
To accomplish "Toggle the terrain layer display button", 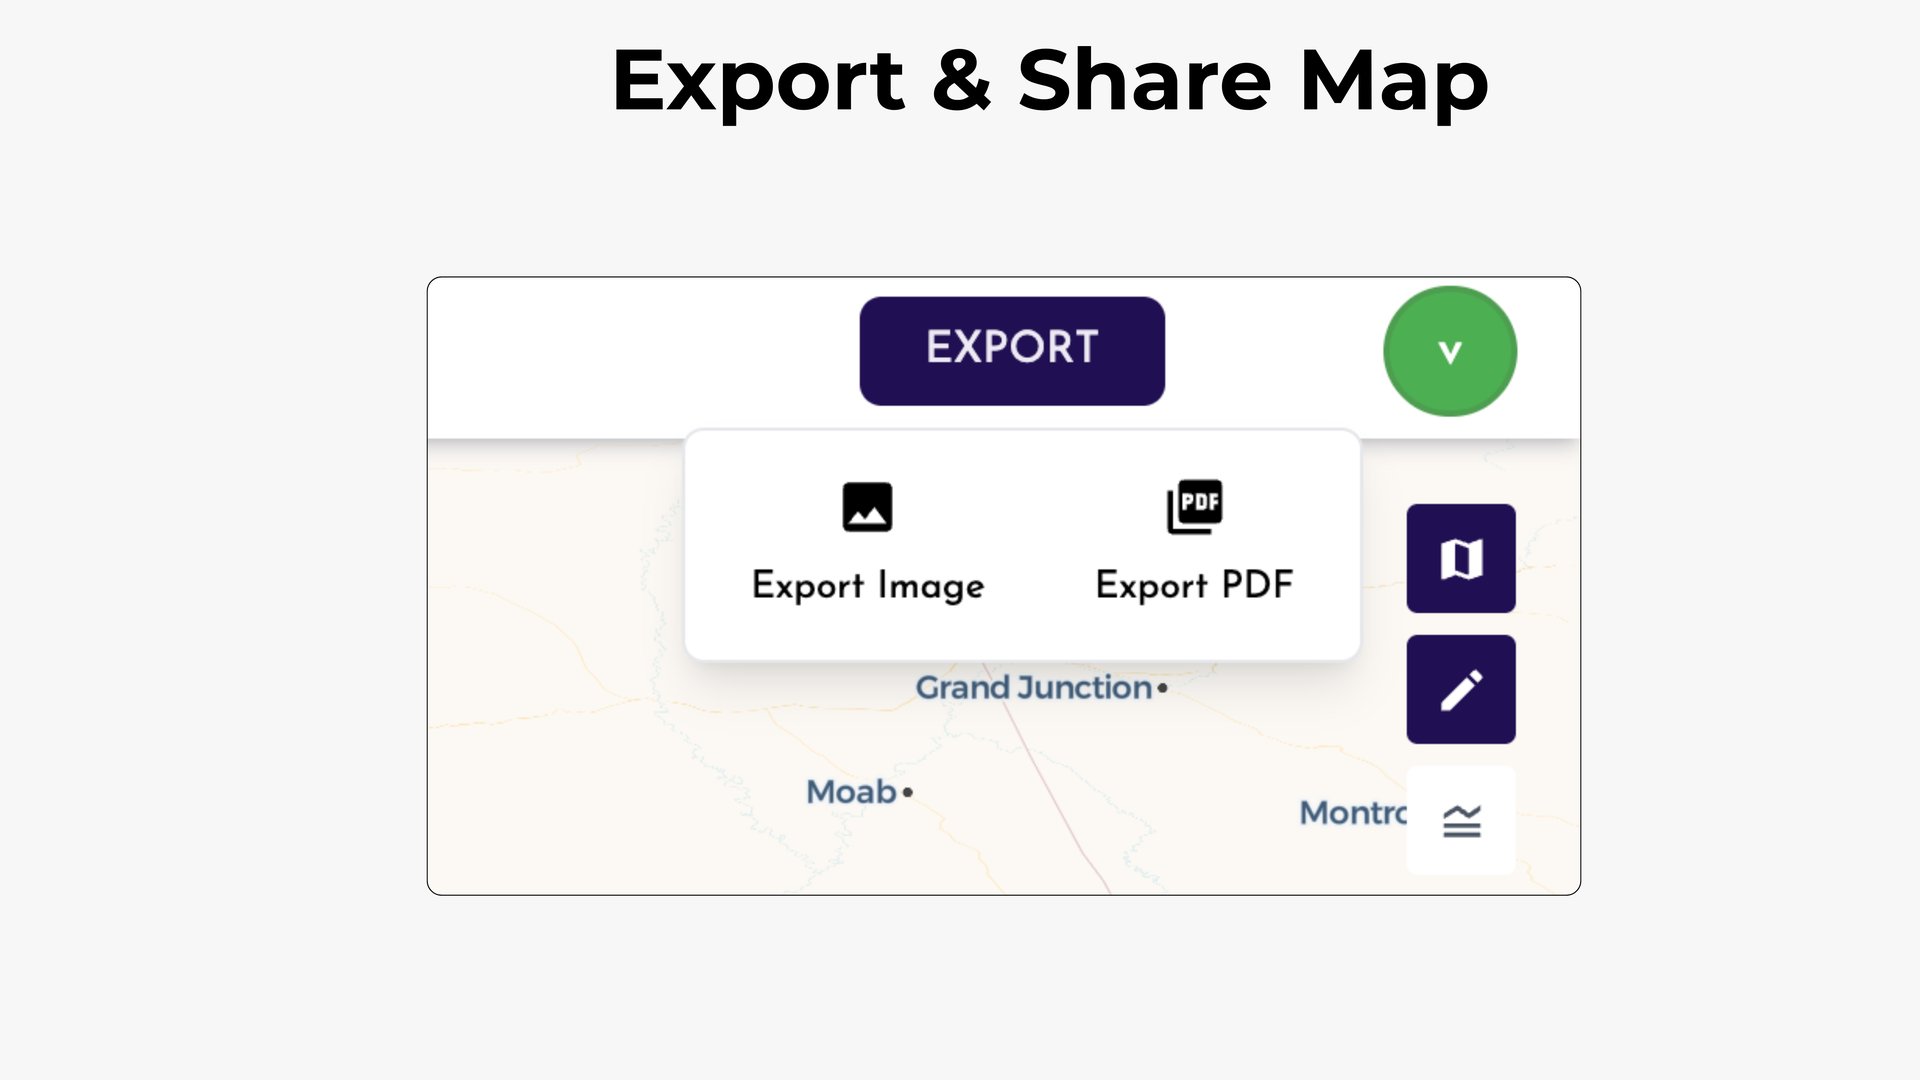I will tap(1460, 819).
